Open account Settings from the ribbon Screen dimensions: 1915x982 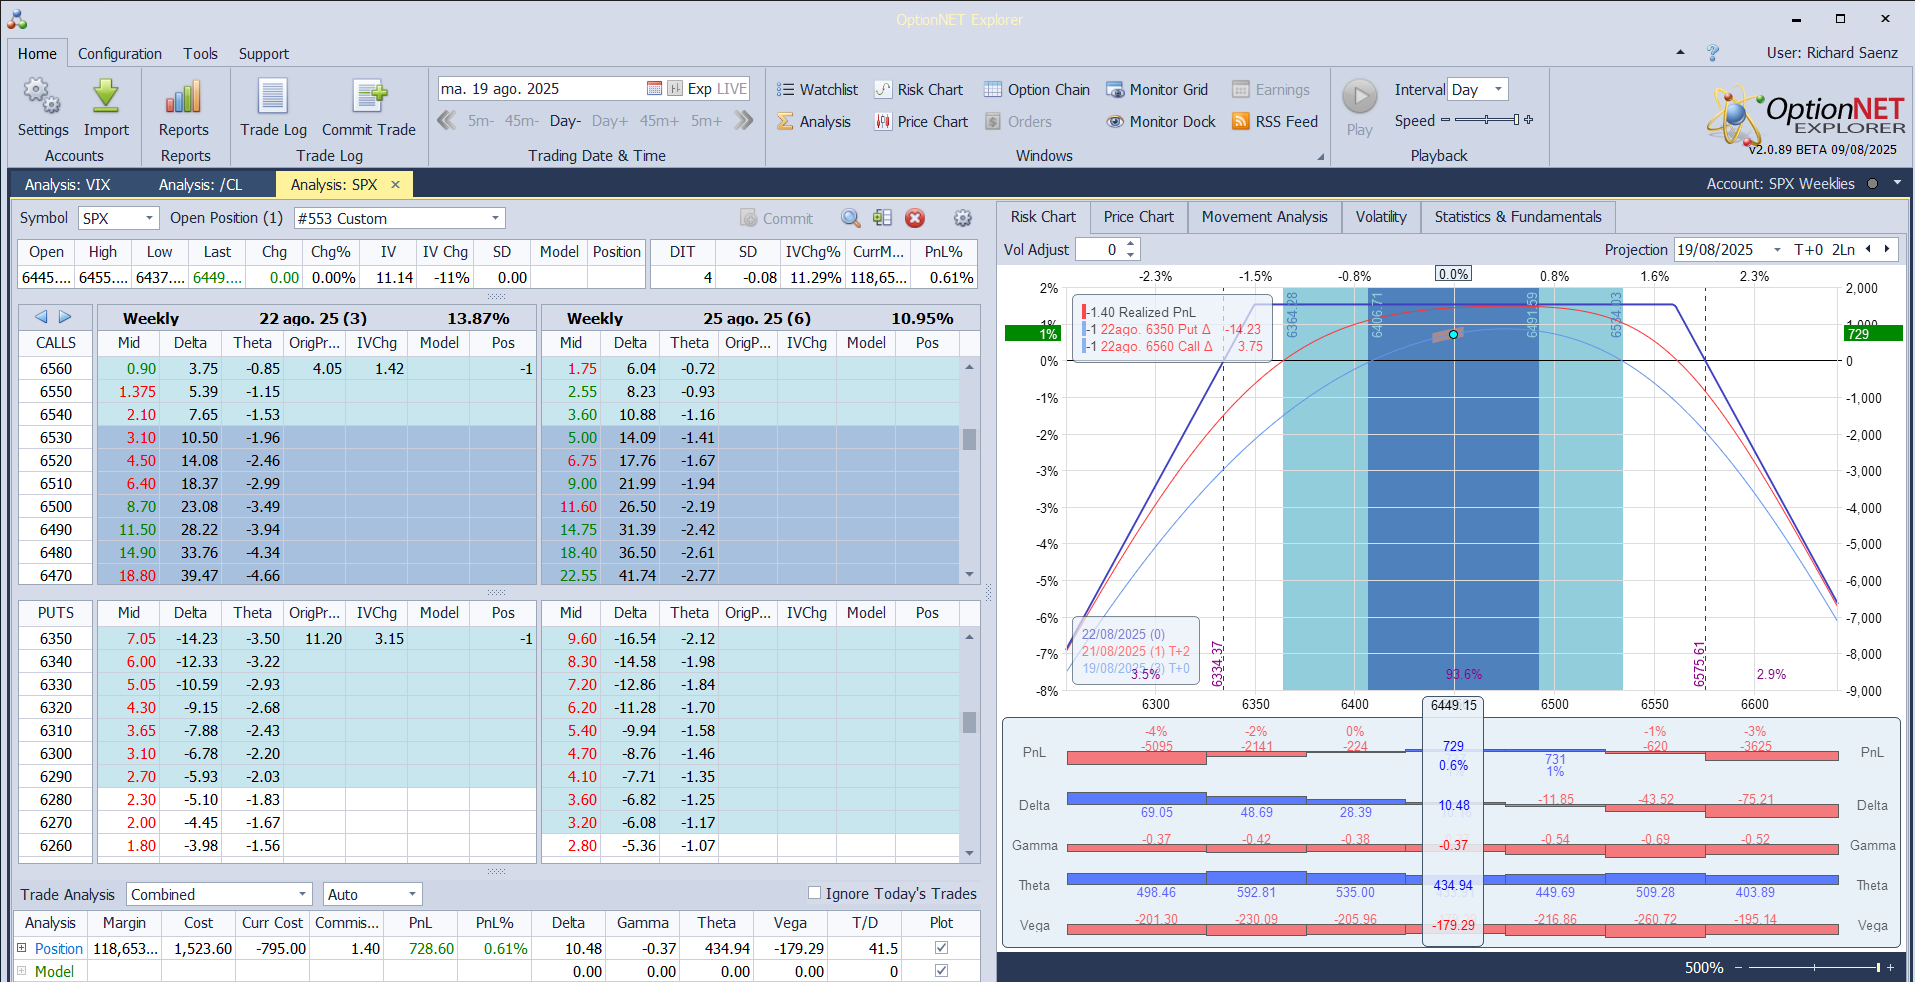(x=43, y=108)
